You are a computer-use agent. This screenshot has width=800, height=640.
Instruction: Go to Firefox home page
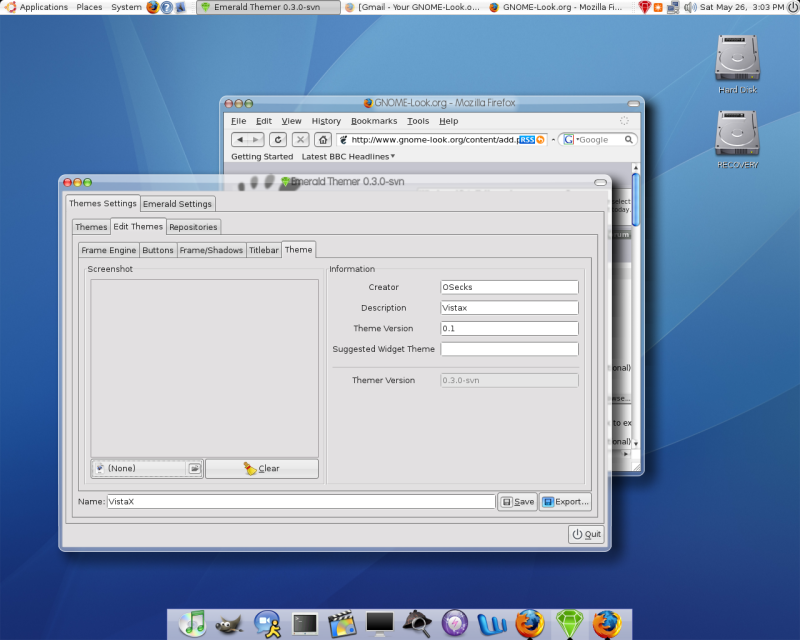pos(323,139)
